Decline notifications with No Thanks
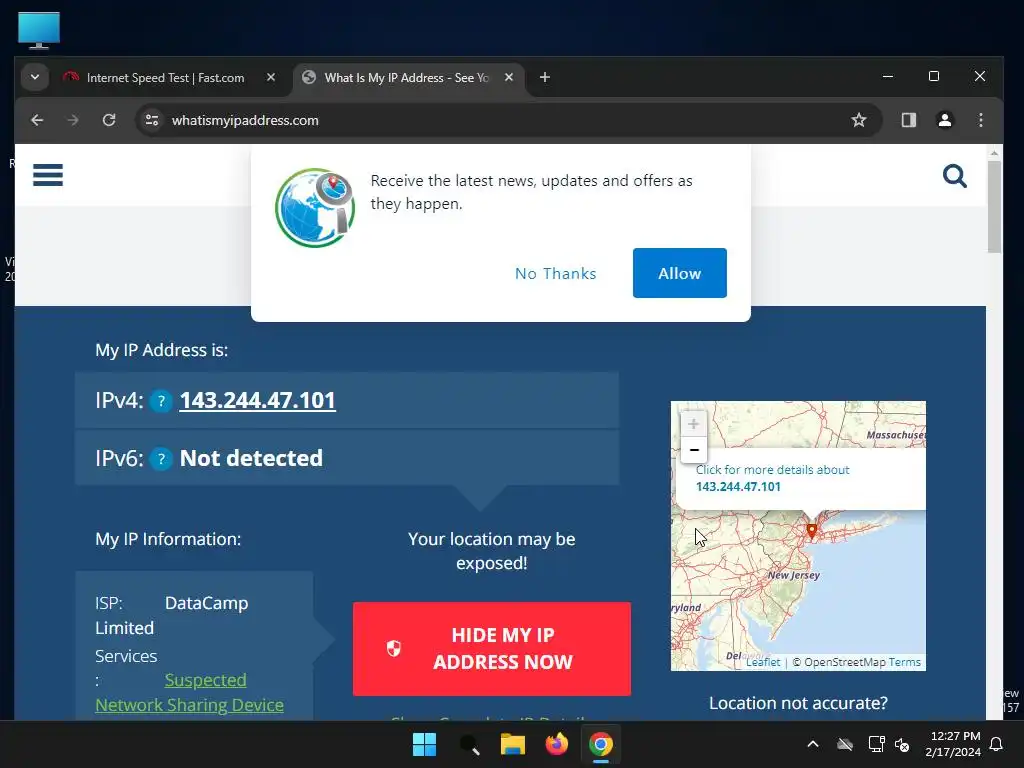The image size is (1024, 768). [556, 274]
